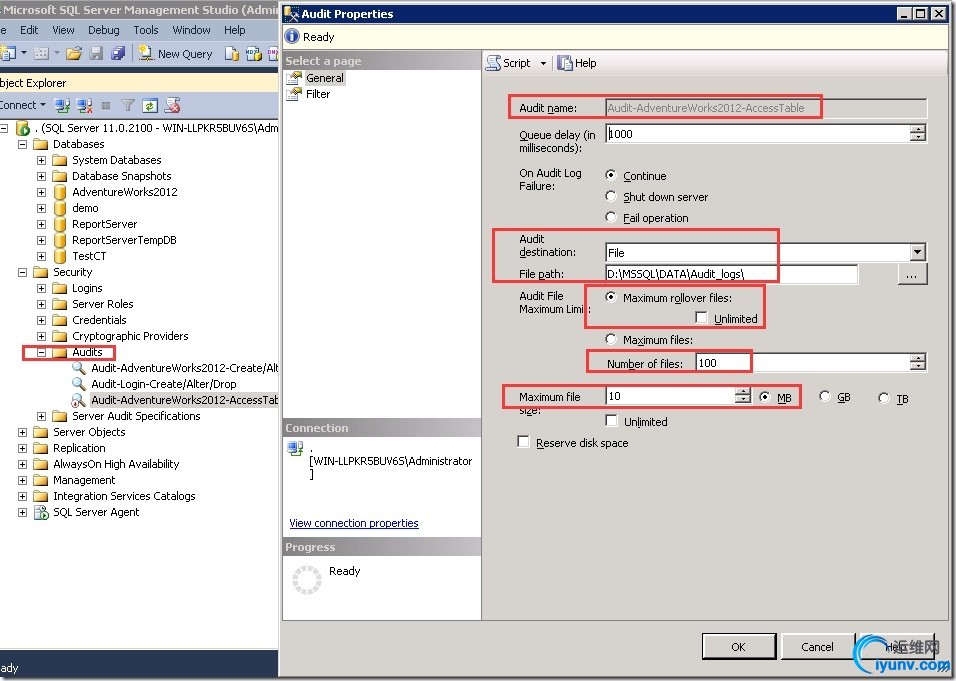956x681 pixels.
Task: Click the File path text field
Action: pyautogui.click(x=731, y=274)
